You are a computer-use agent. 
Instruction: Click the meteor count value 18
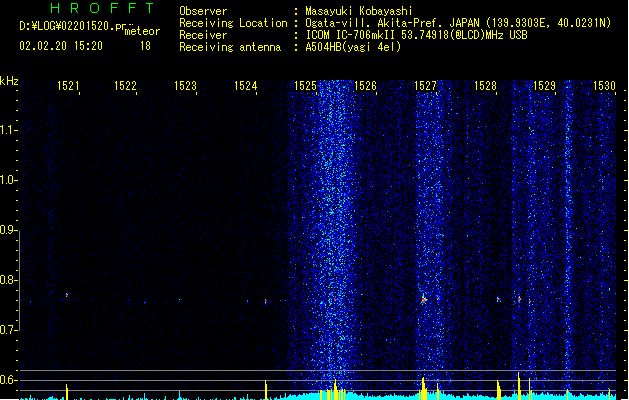pos(145,46)
